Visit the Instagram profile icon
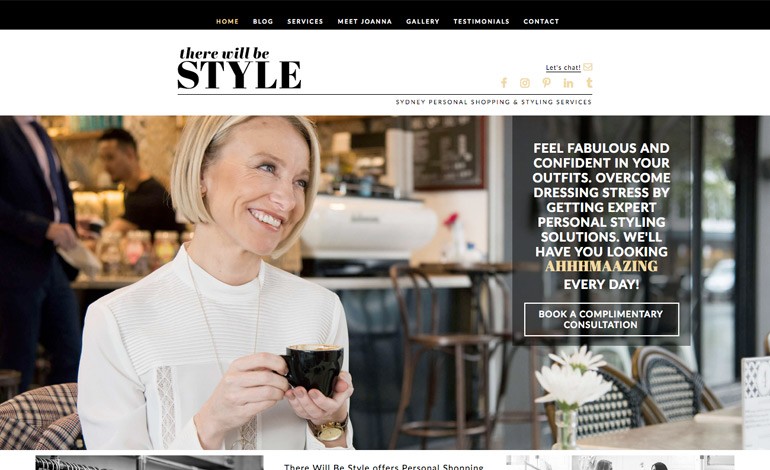Viewport: 770px width, 470px height. pos(525,83)
